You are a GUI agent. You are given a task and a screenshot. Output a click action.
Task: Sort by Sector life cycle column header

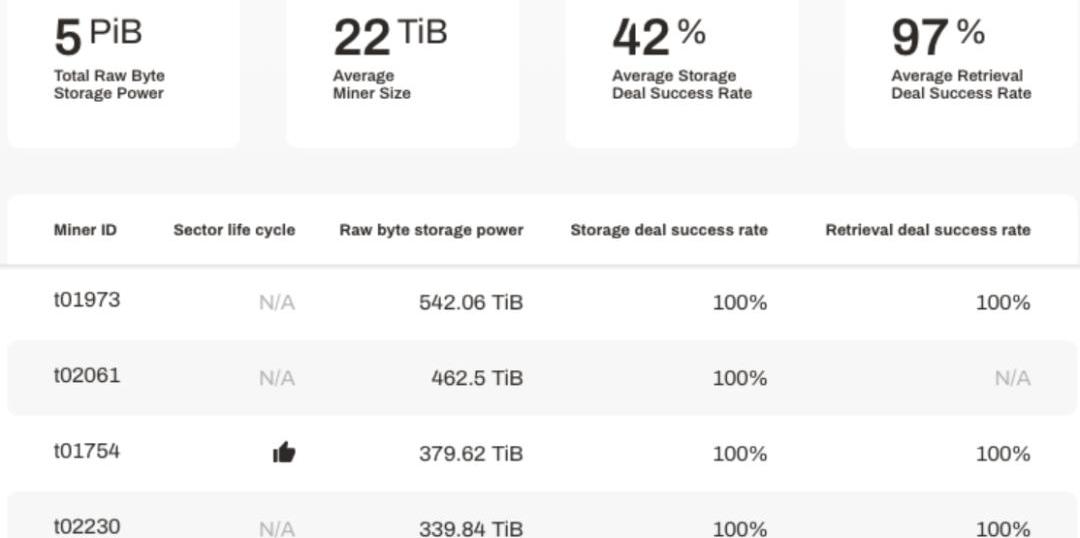[x=234, y=230]
